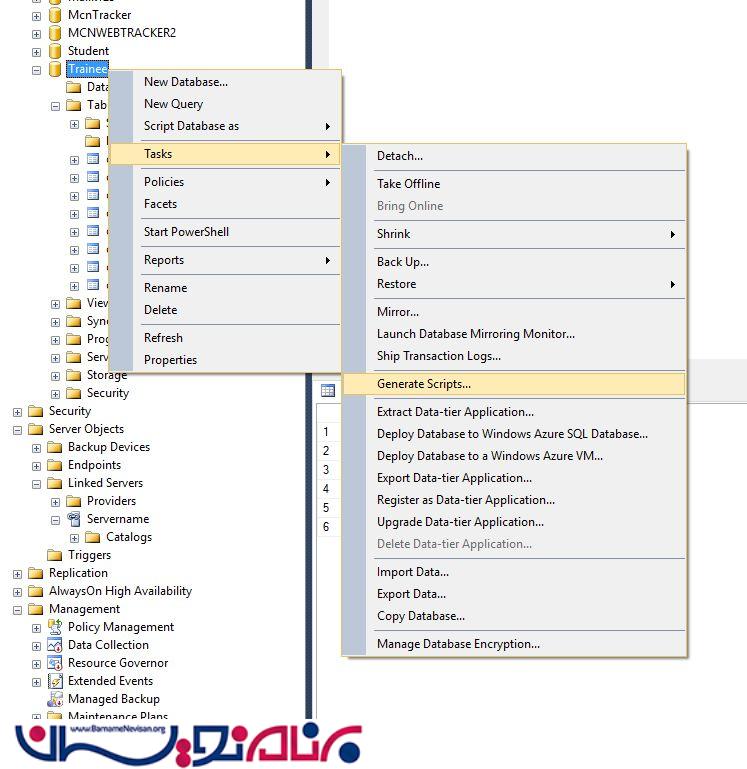Choose Delete from context menu
The height and width of the screenshot is (769, 747).
coord(225,310)
